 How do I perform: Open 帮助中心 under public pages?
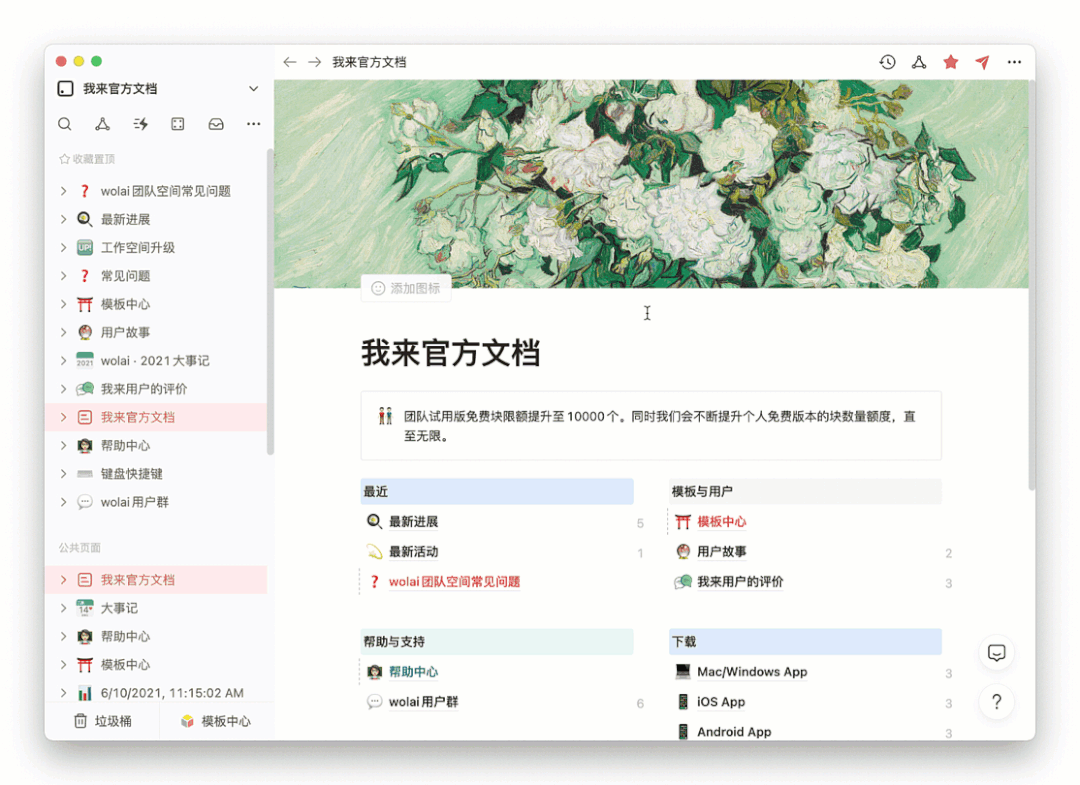[156, 636]
